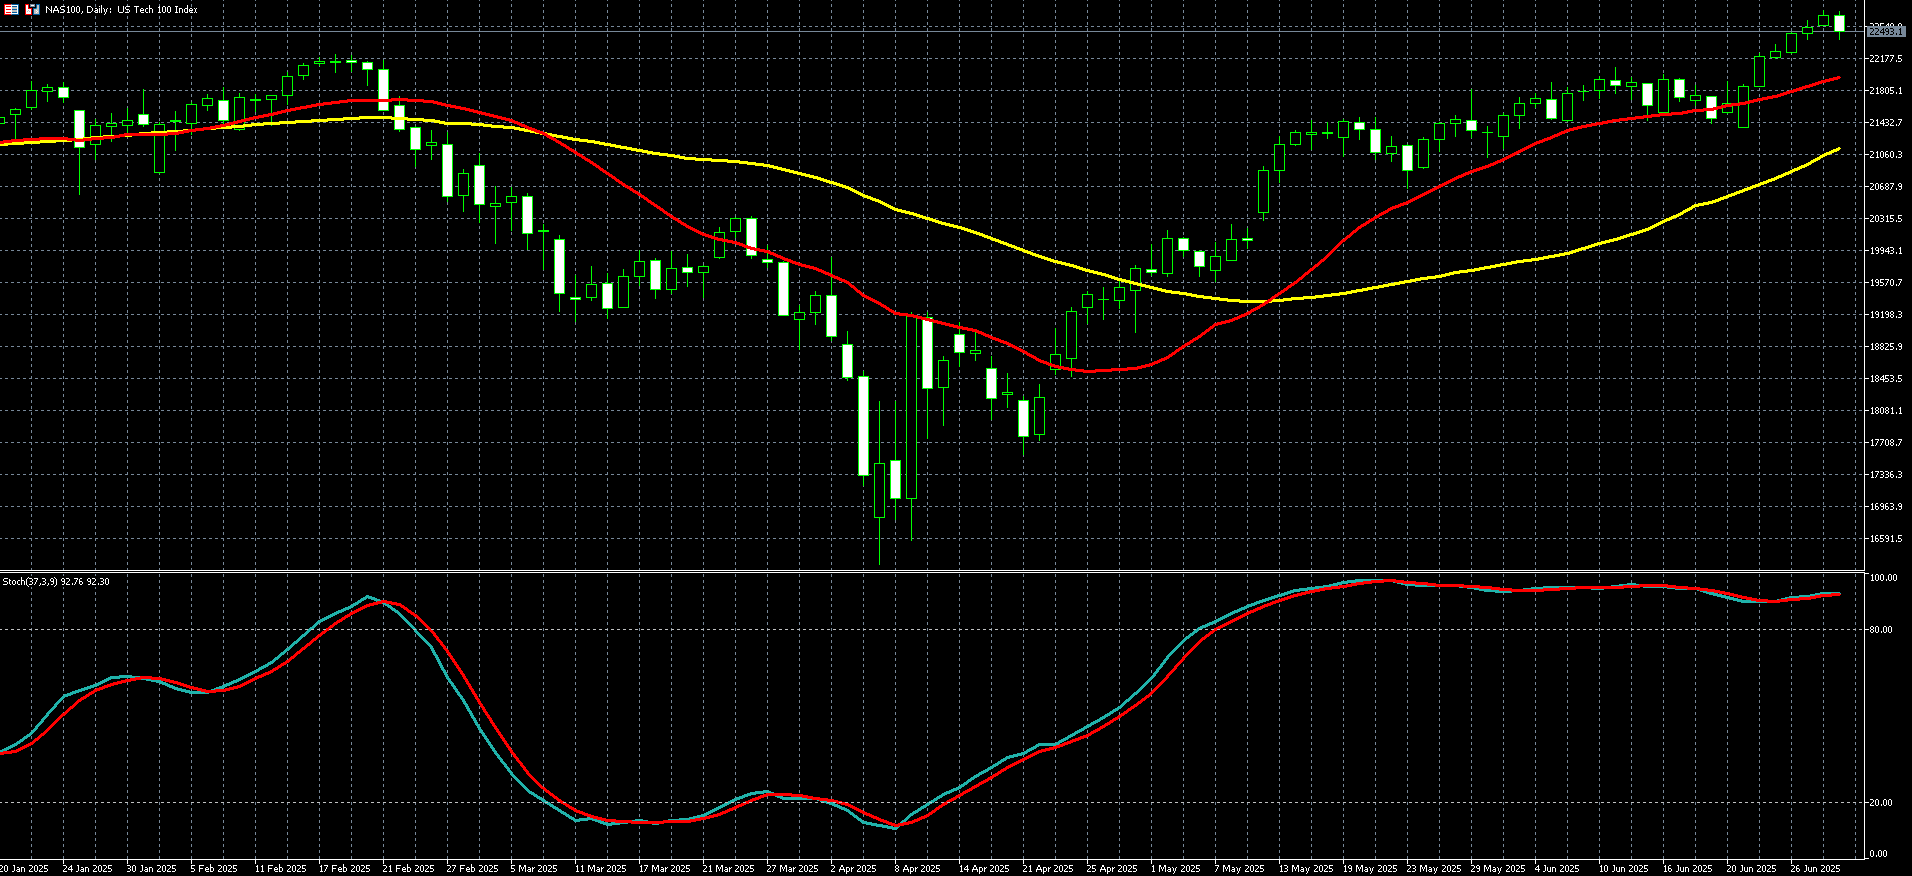Image resolution: width=1912 pixels, height=876 pixels.
Task: Click the highlighted current price tag 22493.1
Action: tap(1886, 32)
